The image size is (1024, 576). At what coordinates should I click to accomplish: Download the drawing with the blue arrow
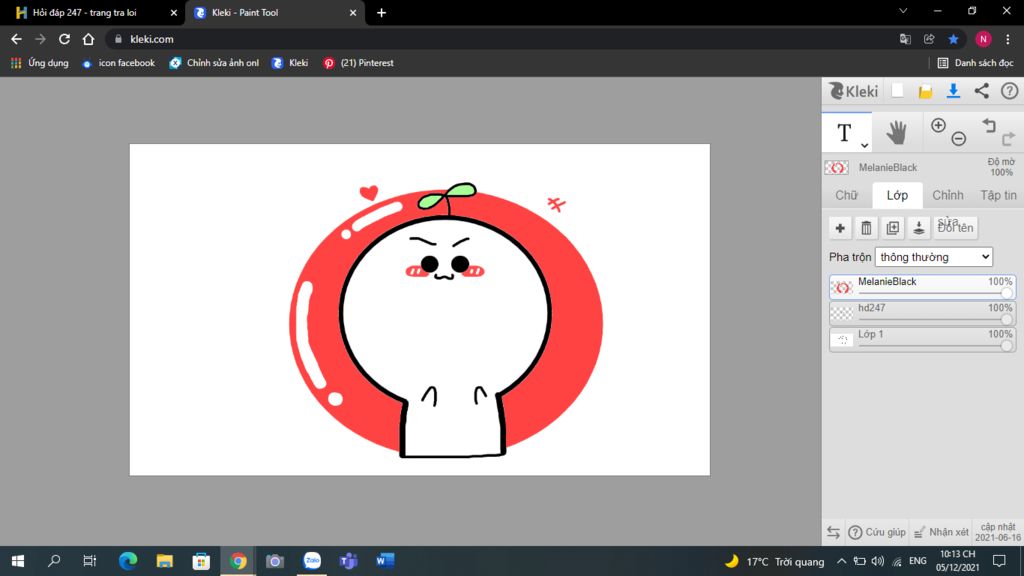pos(953,91)
